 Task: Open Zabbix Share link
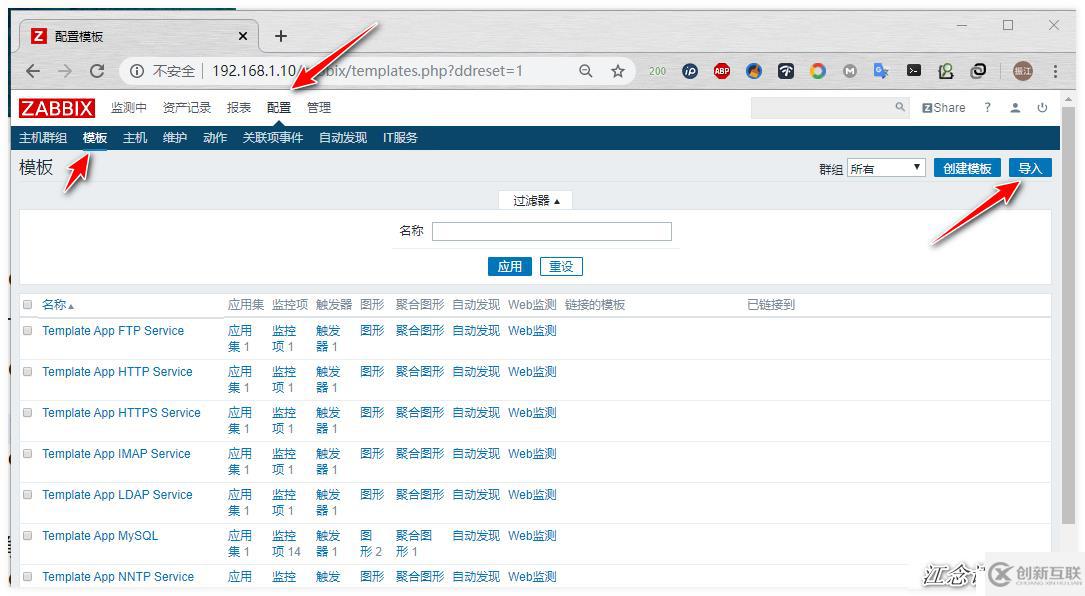(x=944, y=108)
